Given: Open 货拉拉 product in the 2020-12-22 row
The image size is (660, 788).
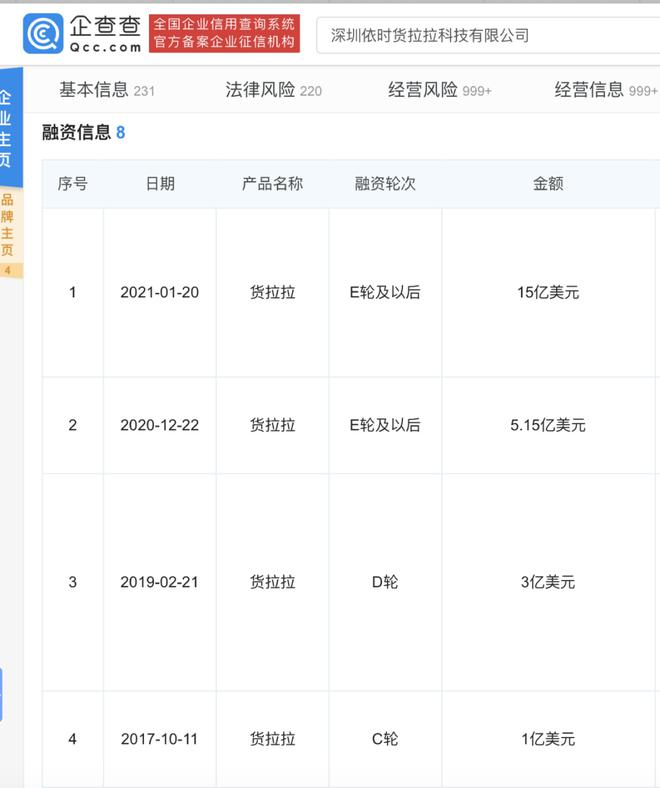Looking at the screenshot, I should 272,425.
